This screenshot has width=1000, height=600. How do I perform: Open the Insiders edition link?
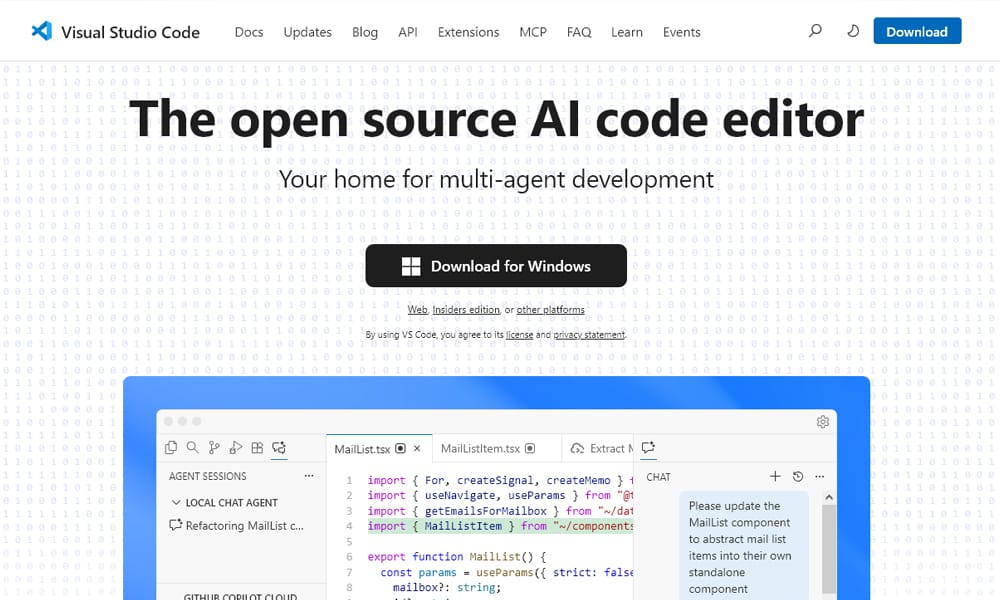click(x=466, y=310)
